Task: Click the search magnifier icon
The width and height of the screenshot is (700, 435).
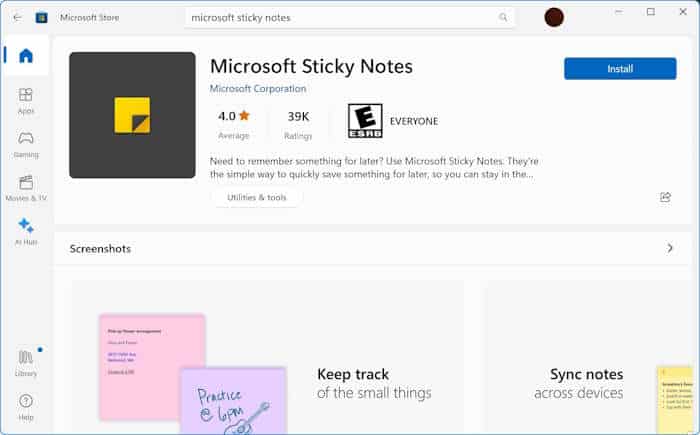Action: tap(503, 17)
